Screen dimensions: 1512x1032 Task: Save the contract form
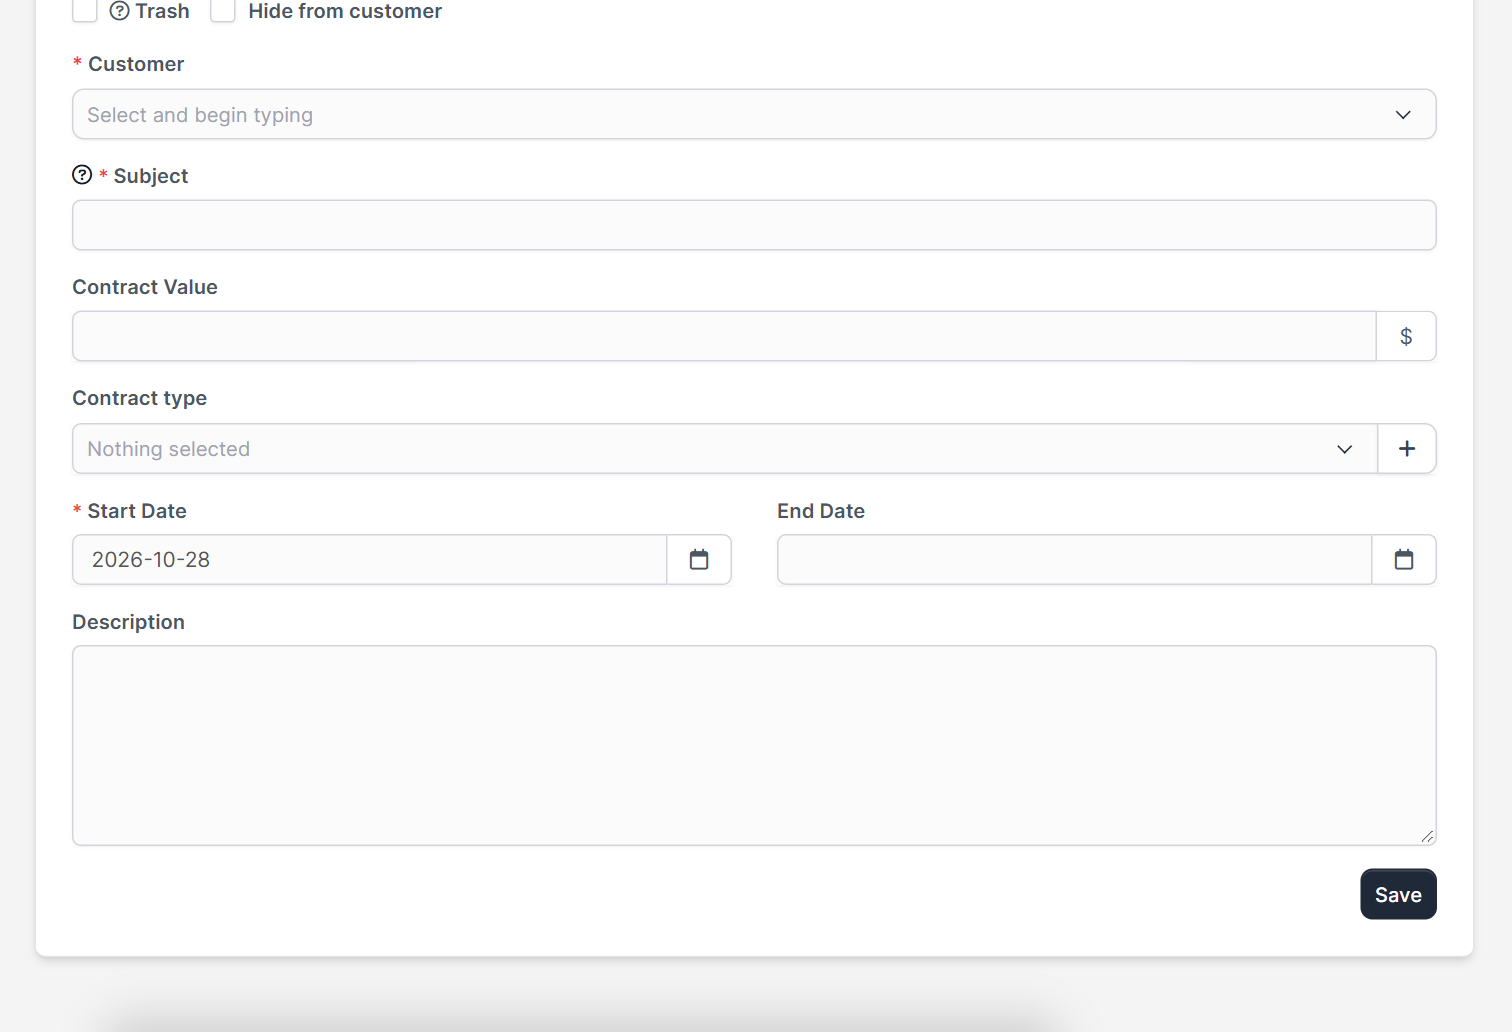[x=1398, y=894]
